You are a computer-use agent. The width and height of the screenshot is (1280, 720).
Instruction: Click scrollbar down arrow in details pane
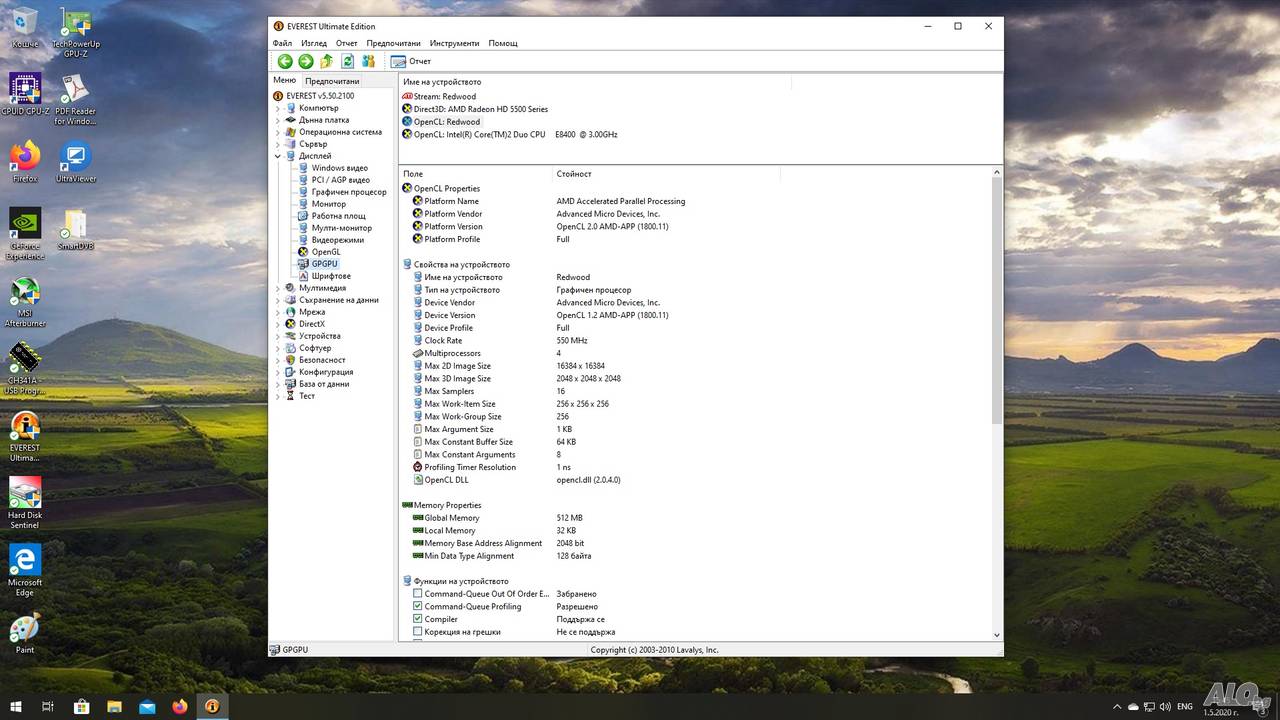click(996, 635)
